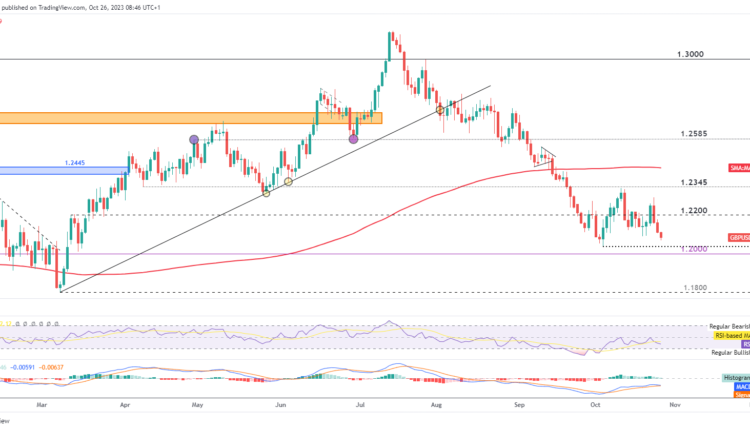Click the Jul month on time axis
The width and height of the screenshot is (750, 430).
coord(357,408)
